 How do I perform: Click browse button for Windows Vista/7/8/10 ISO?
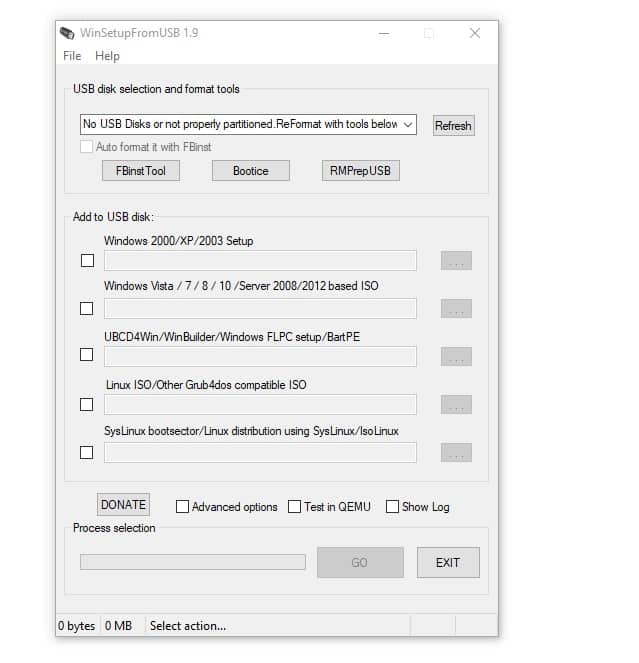click(456, 309)
